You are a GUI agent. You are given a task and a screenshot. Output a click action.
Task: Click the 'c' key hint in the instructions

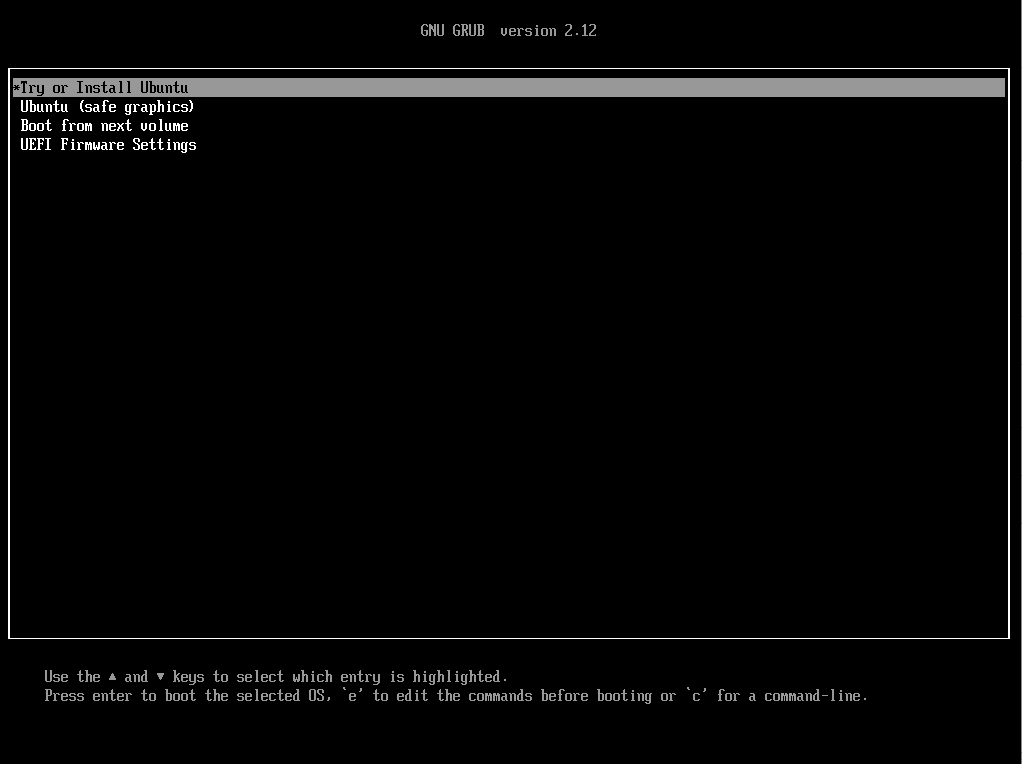tap(696, 696)
